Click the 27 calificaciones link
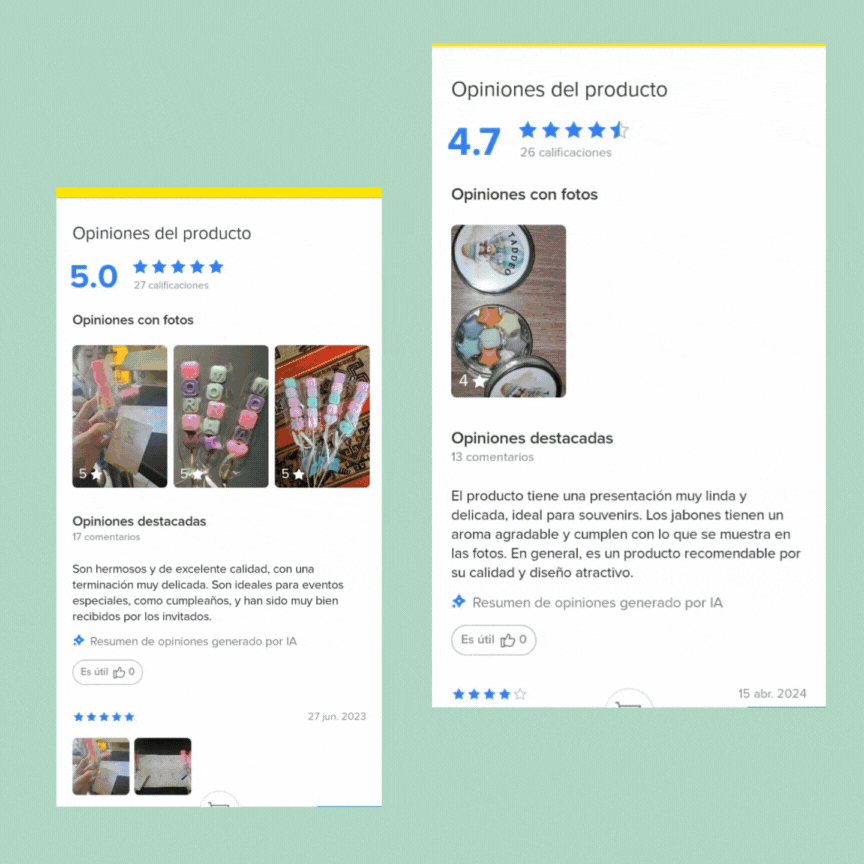 (171, 285)
